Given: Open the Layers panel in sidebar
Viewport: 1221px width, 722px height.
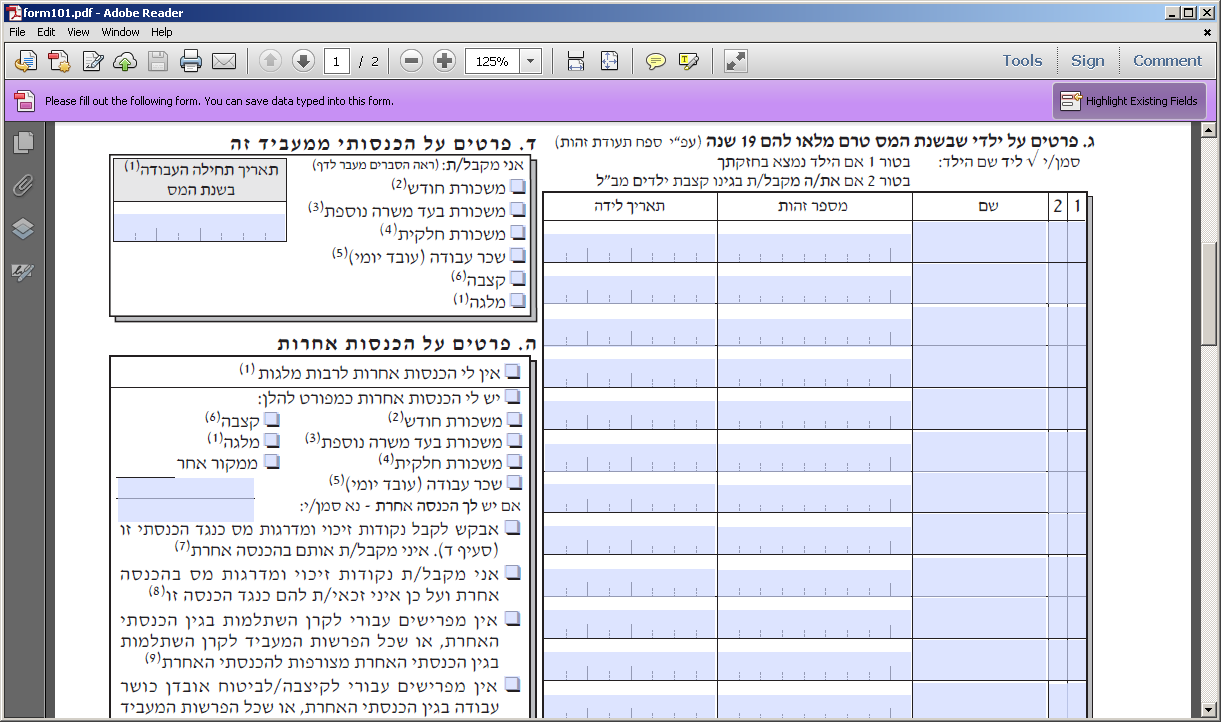Looking at the screenshot, I should [23, 229].
